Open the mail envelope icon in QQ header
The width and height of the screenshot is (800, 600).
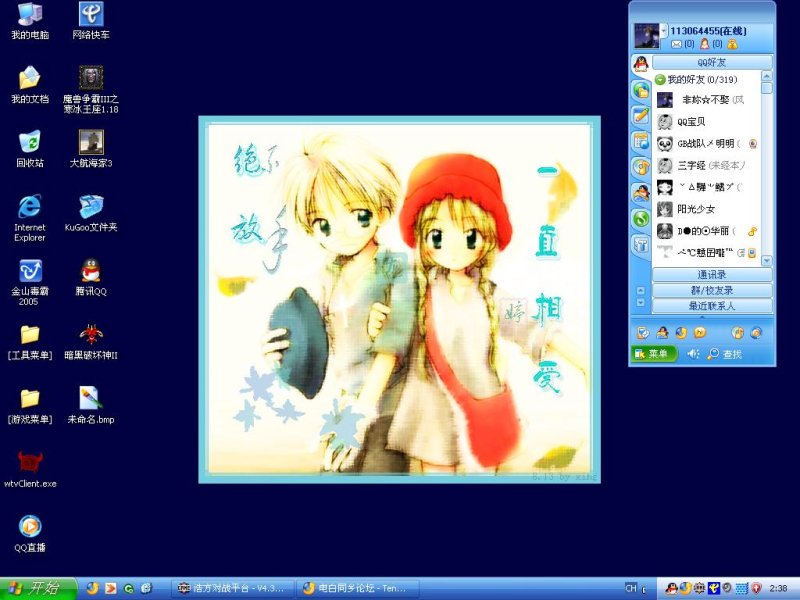(676, 43)
